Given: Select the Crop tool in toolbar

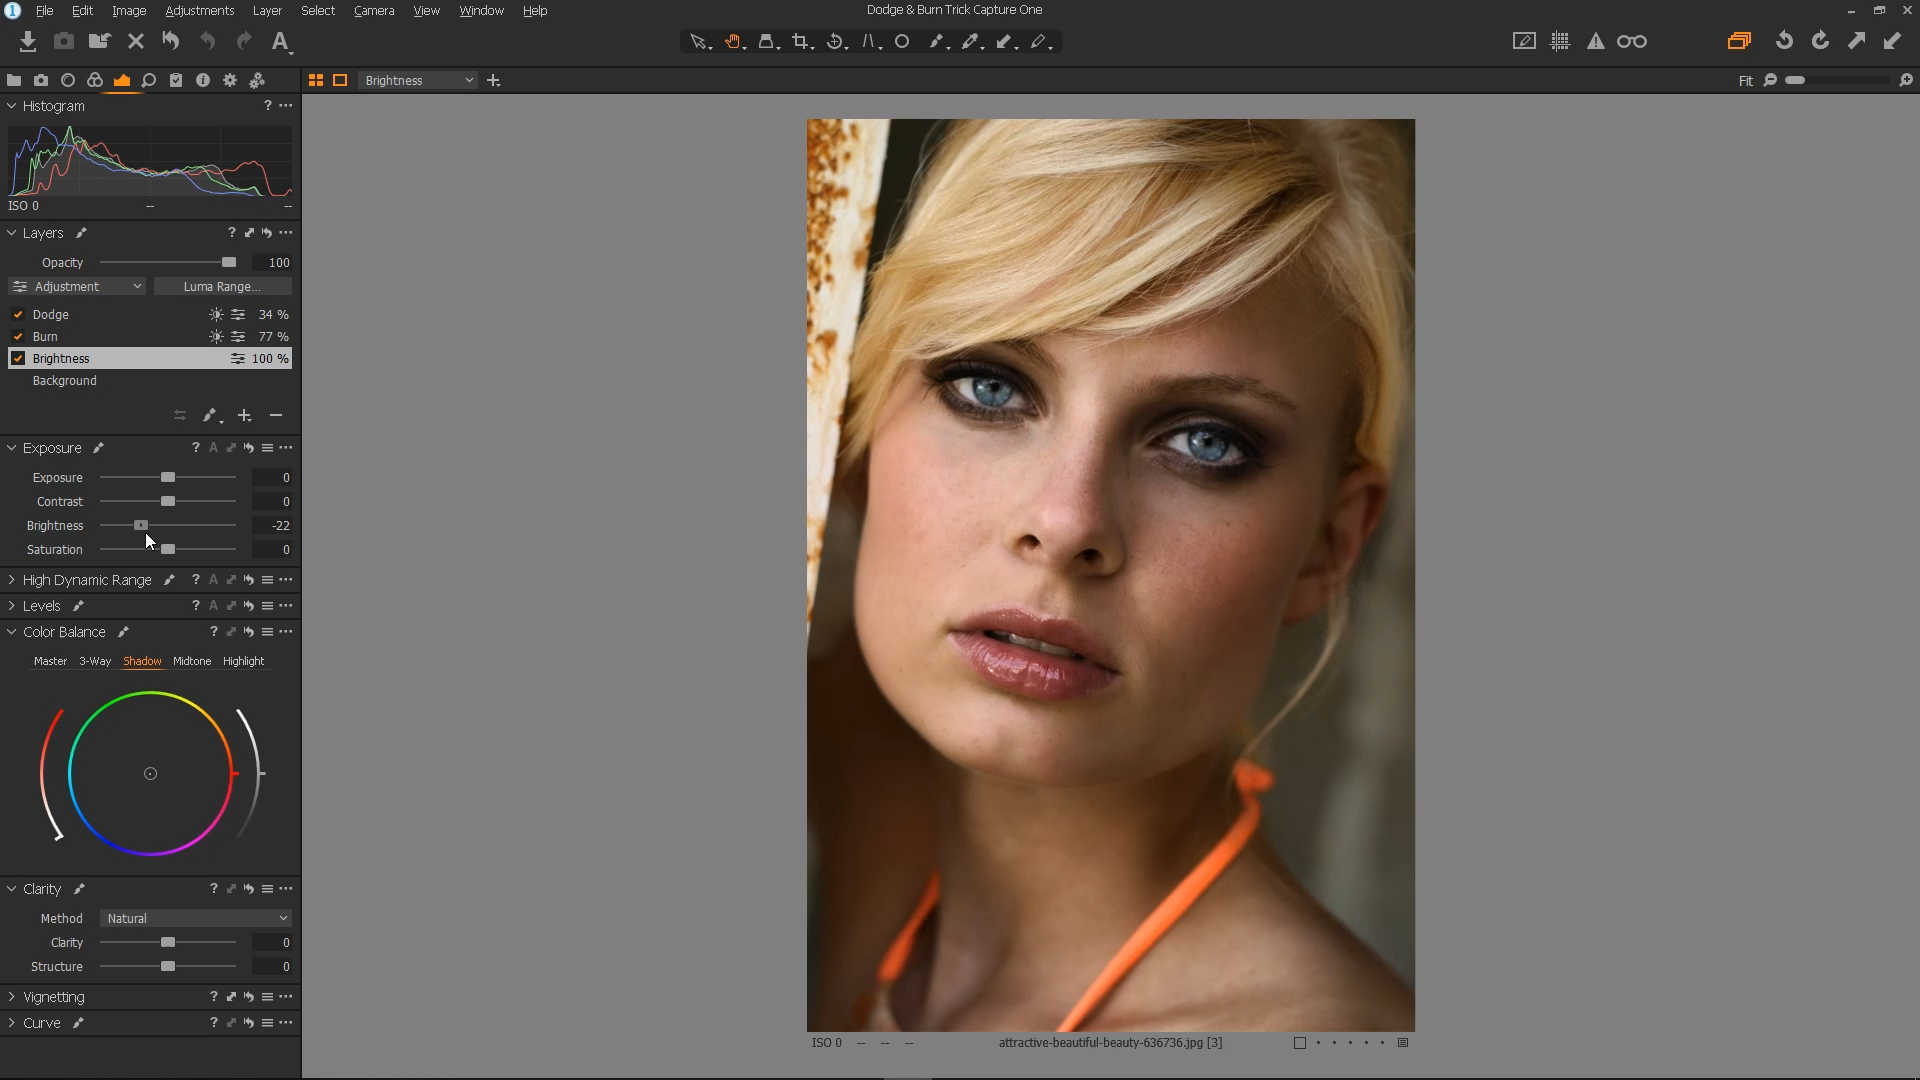Looking at the screenshot, I should coord(800,41).
